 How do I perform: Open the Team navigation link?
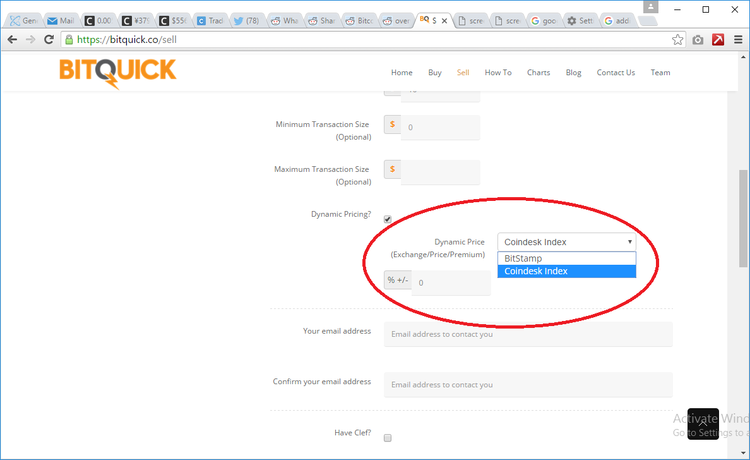tap(660, 73)
